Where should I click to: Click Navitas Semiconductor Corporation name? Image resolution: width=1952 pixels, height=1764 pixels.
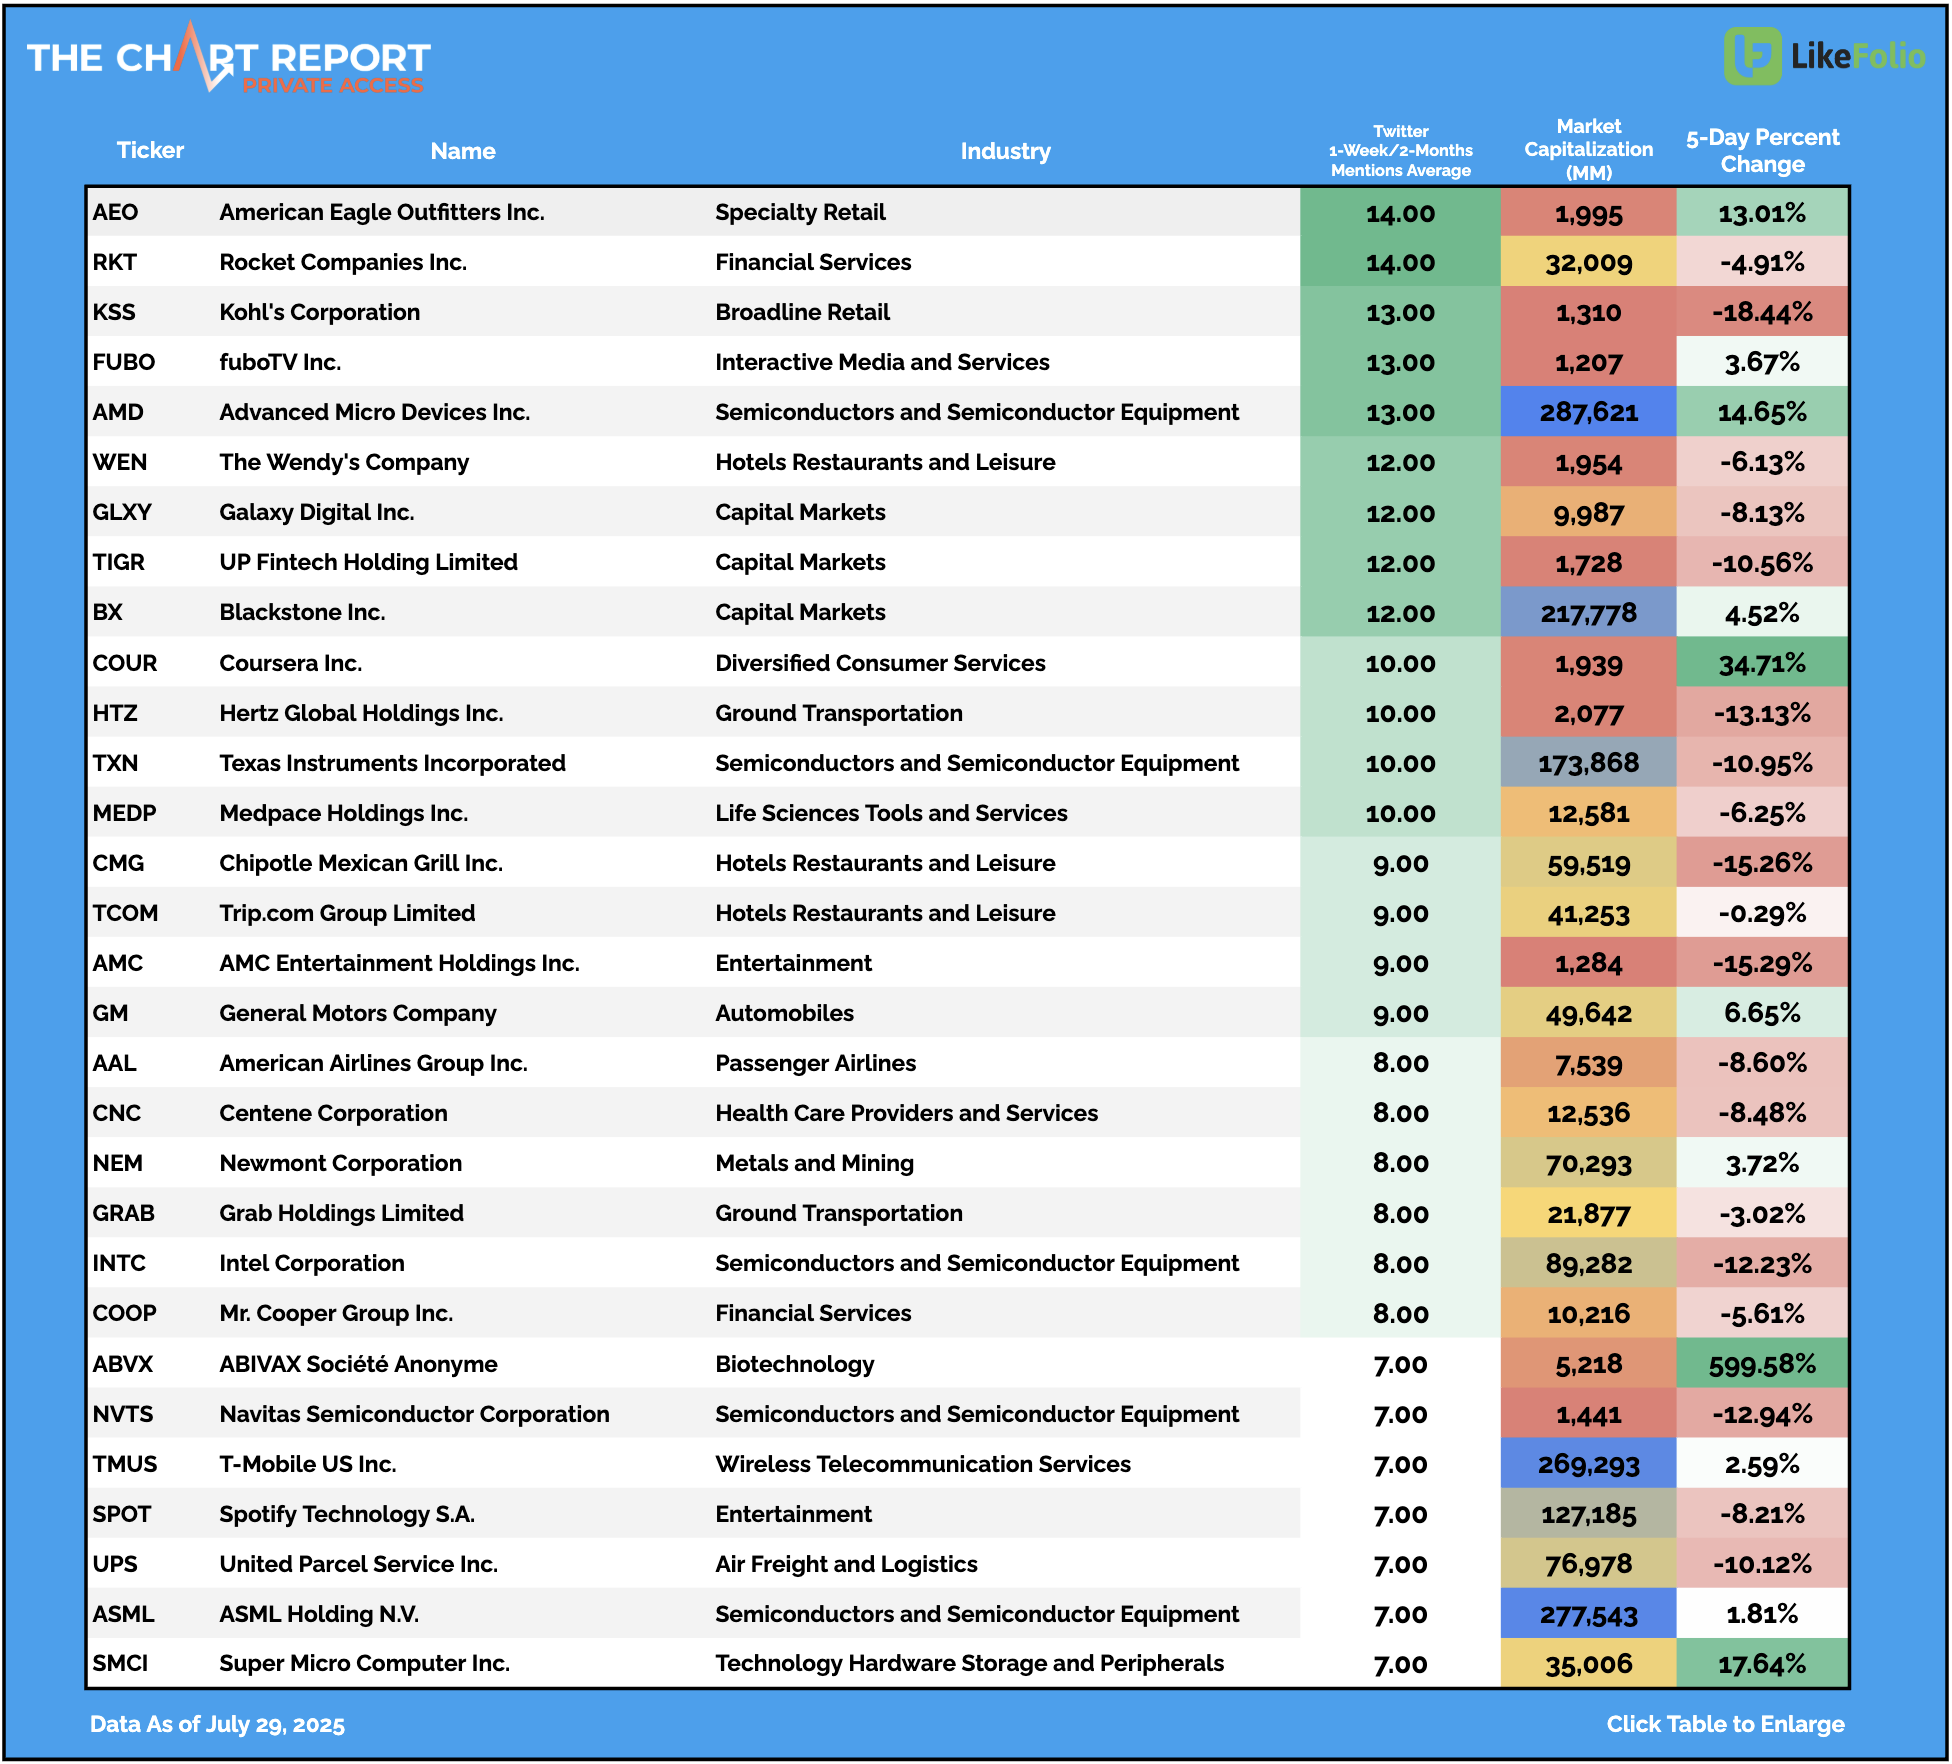414,1414
